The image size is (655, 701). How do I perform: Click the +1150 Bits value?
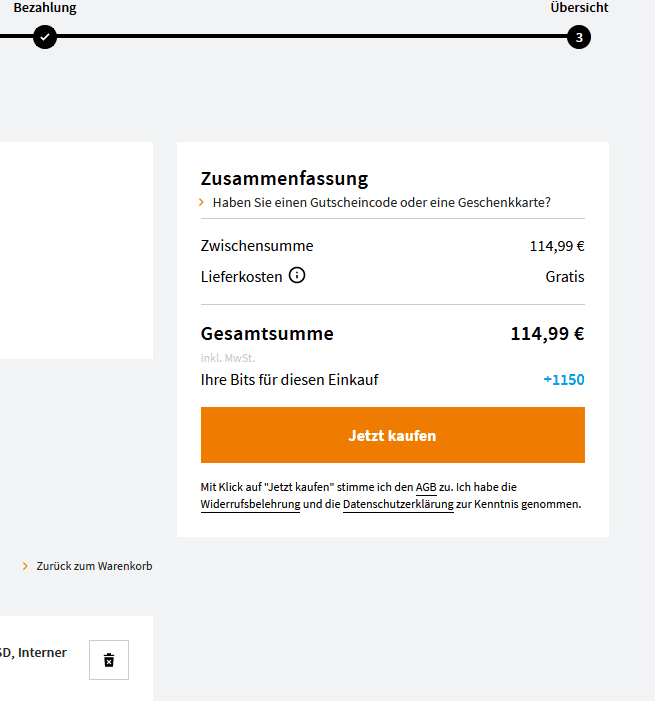564,380
